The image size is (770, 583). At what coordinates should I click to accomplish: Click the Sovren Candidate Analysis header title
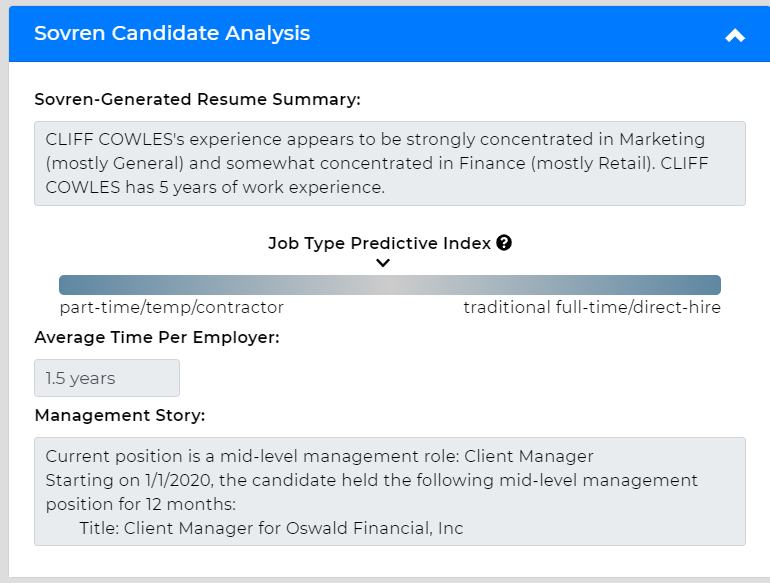point(172,33)
